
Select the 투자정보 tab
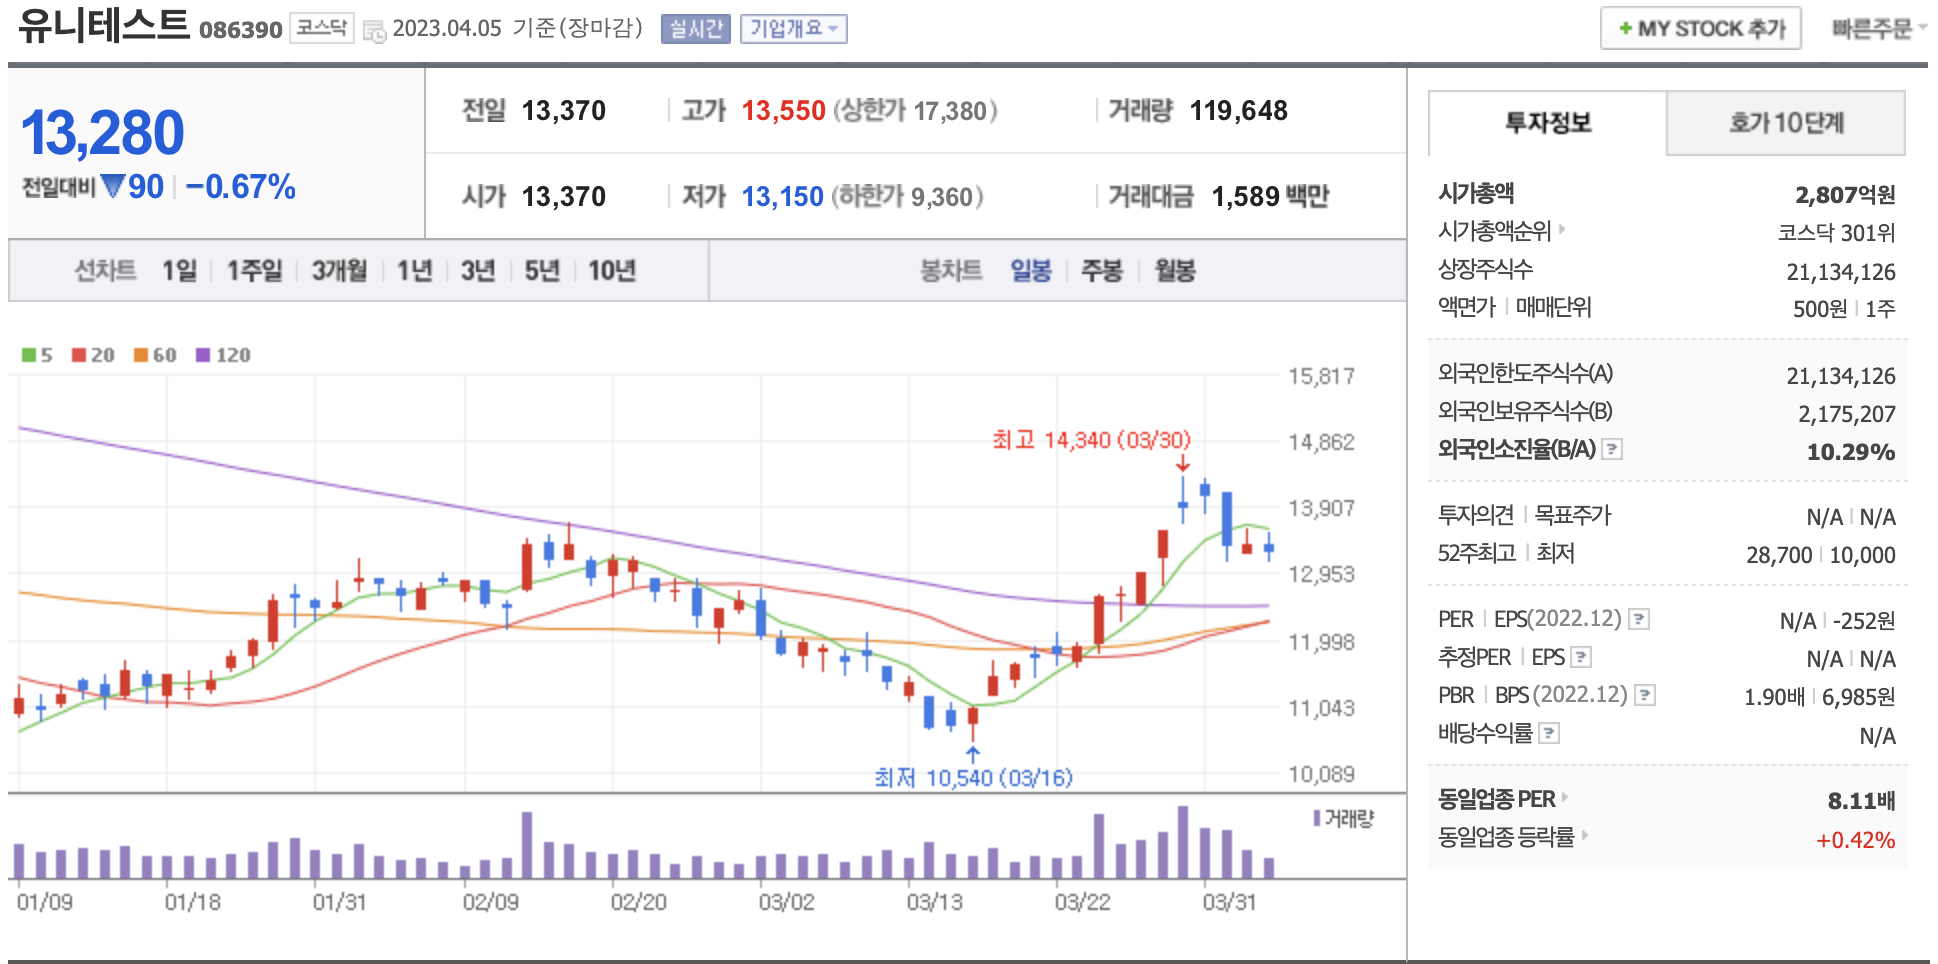pos(1547,123)
